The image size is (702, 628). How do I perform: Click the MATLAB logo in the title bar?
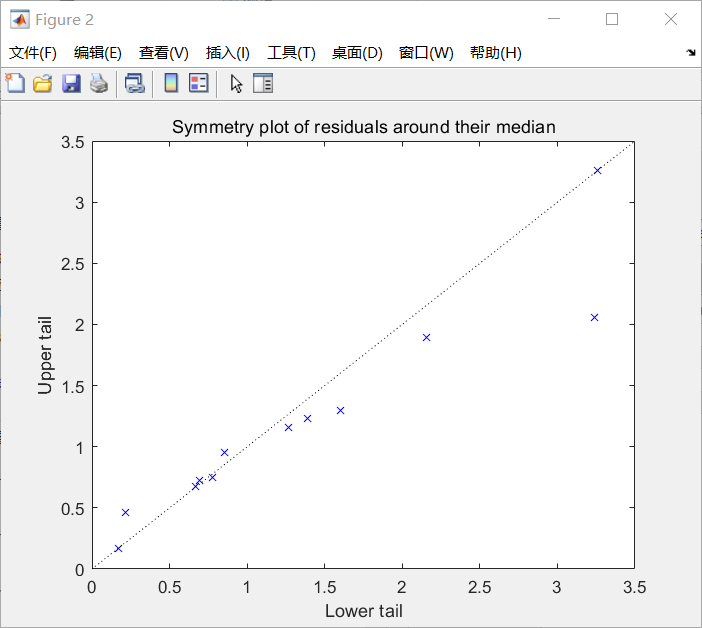click(19, 19)
